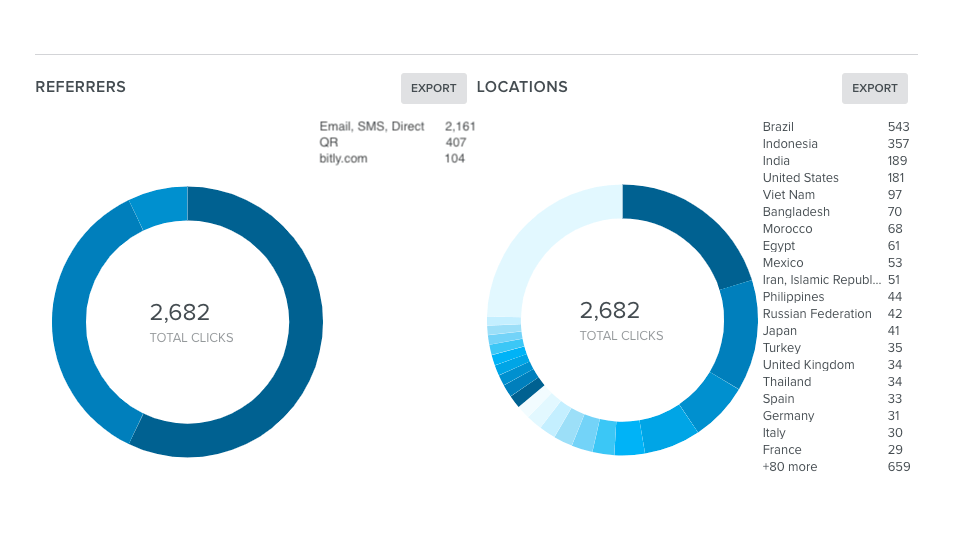
Task: Click the bitly.com referrer entry
Action: (344, 159)
